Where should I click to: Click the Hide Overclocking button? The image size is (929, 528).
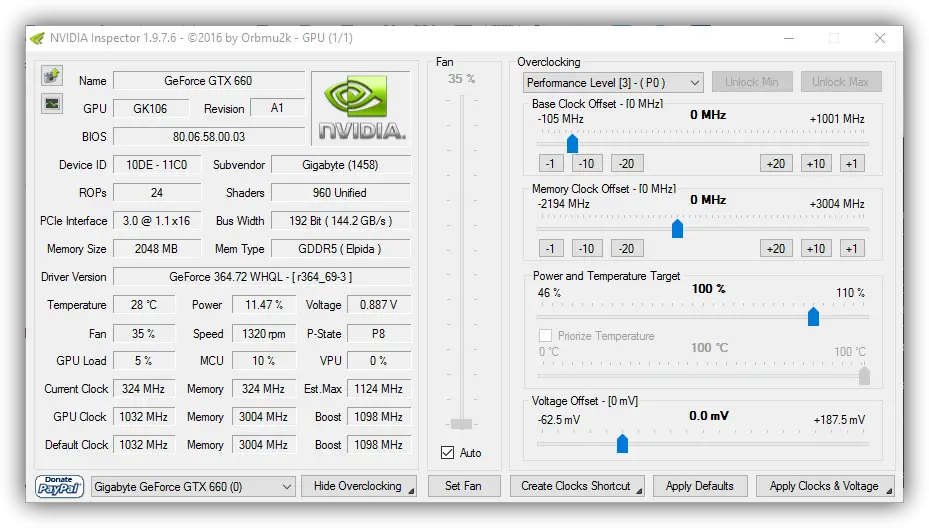[x=358, y=486]
